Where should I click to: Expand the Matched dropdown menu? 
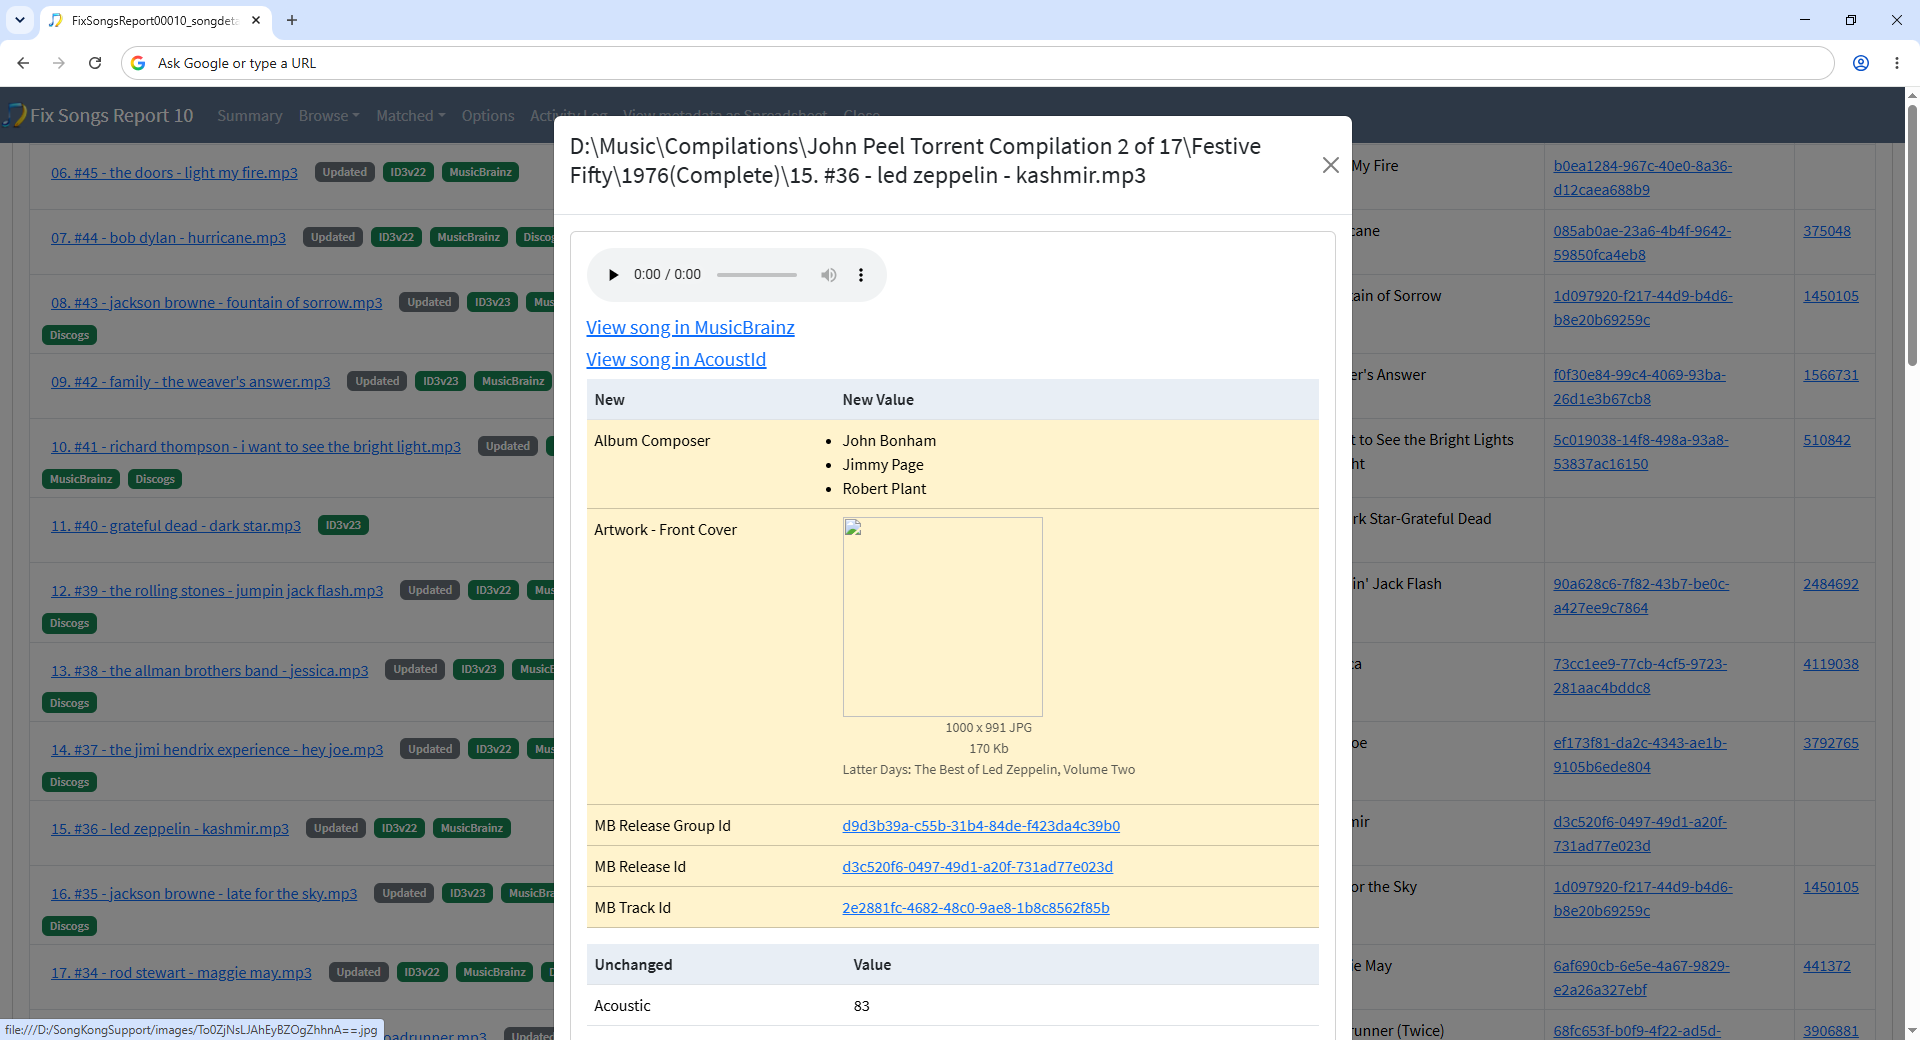click(411, 116)
